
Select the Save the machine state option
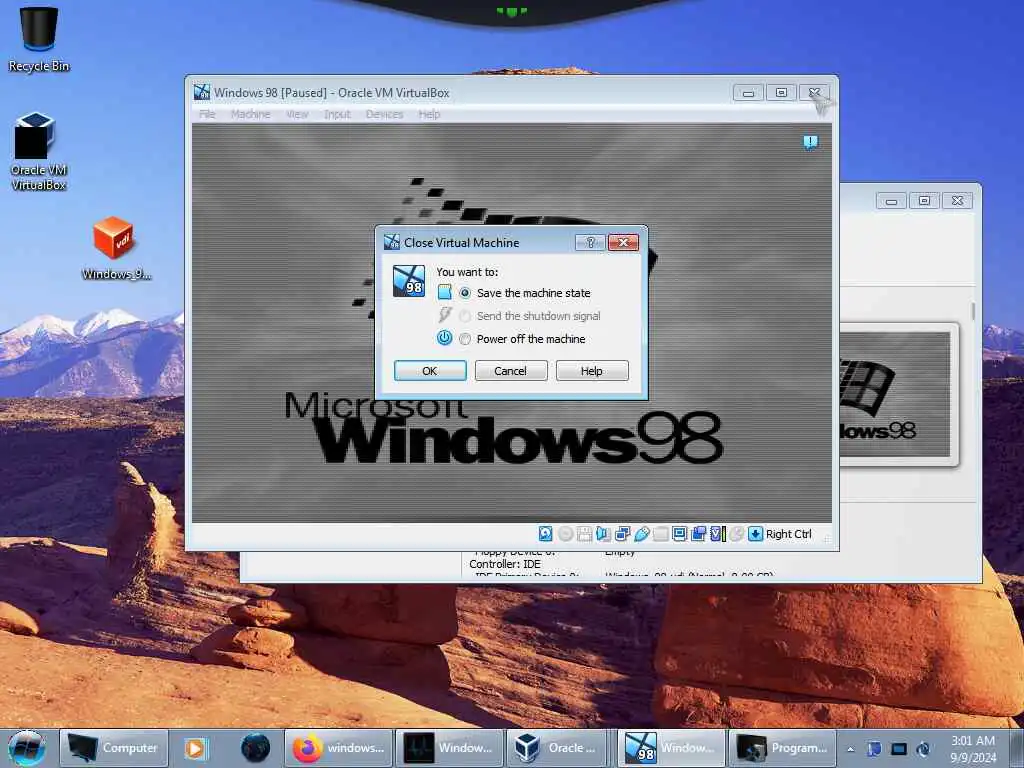click(464, 293)
